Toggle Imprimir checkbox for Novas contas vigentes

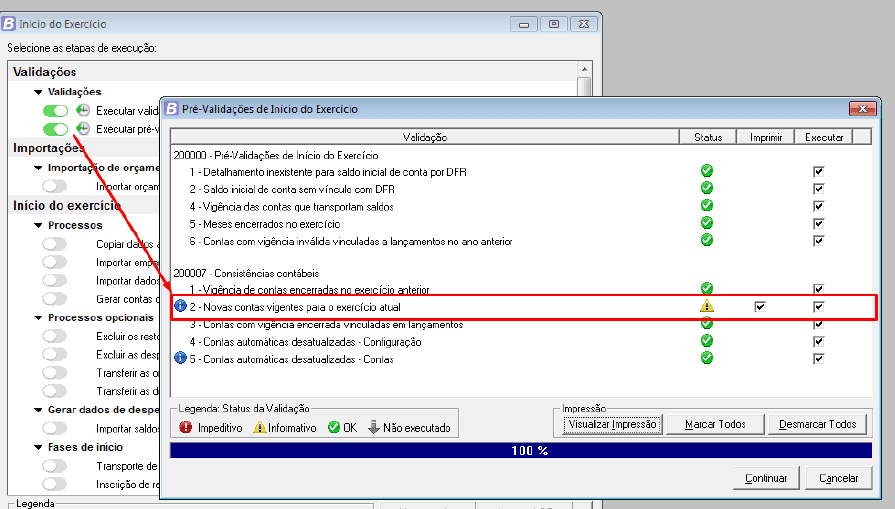point(760,307)
